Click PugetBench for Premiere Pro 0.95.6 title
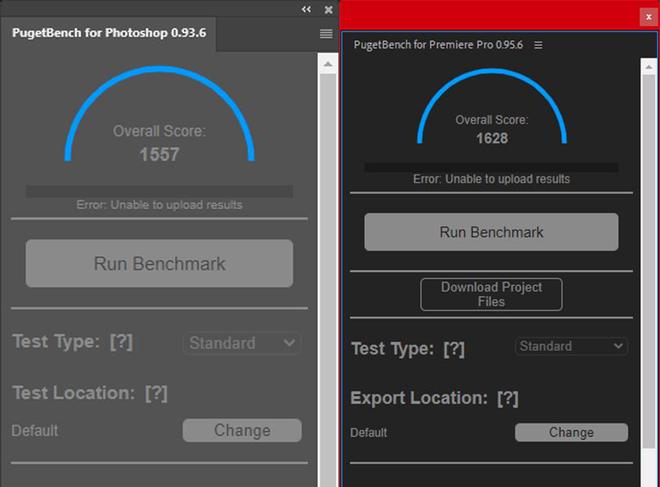Image resolution: width=660 pixels, height=487 pixels. 438,45
